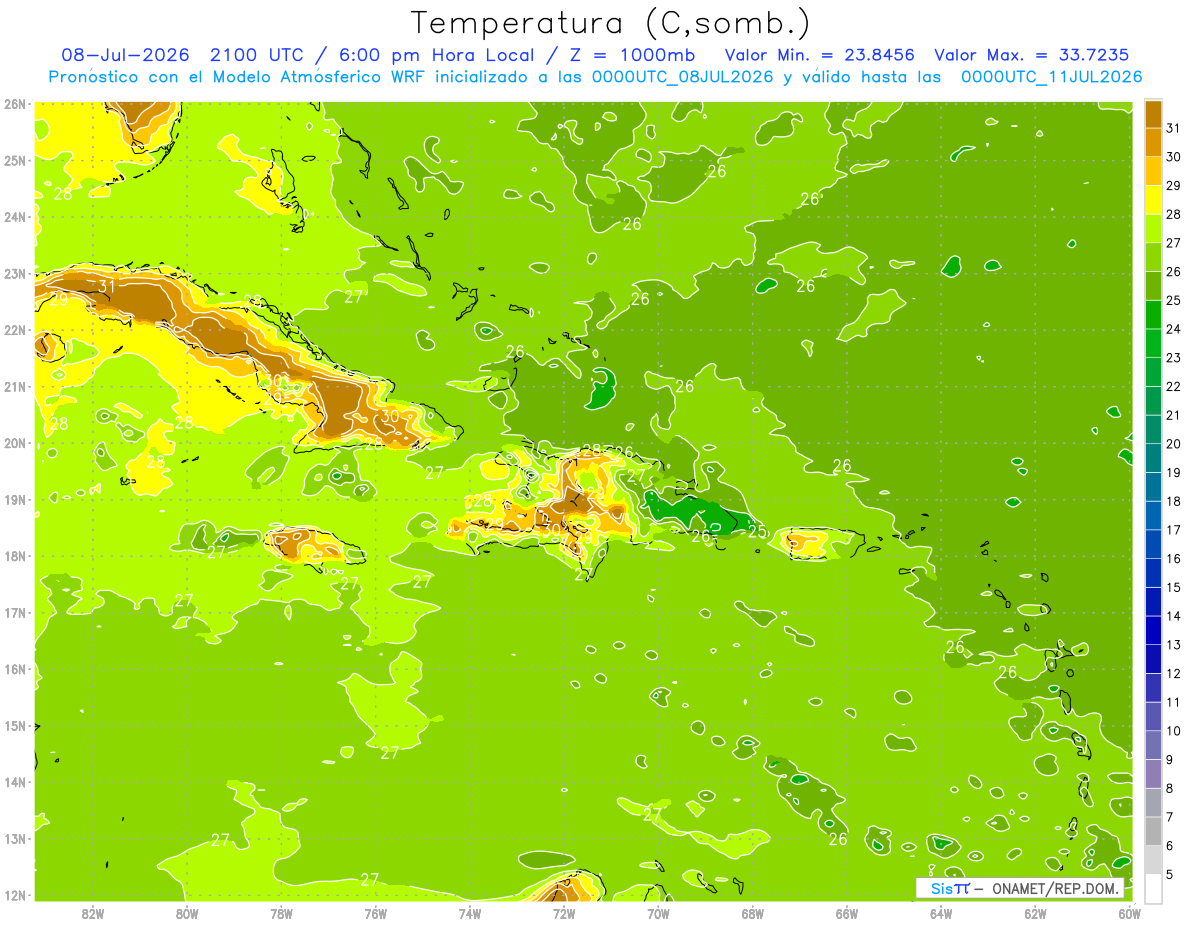Pick the purple swatch between legend 9 and 10
1200x927 pixels.
point(1154,744)
